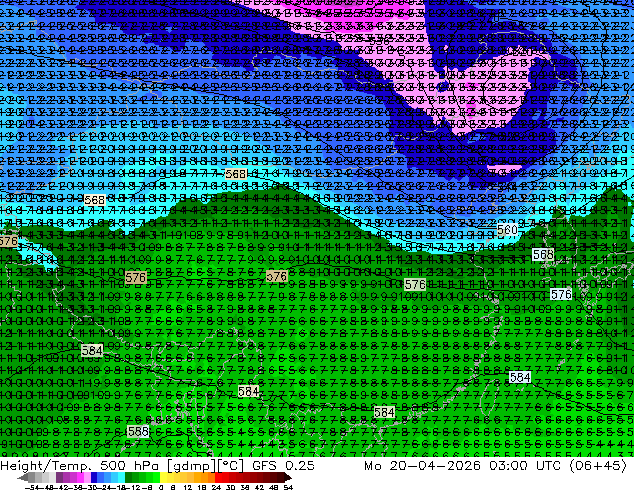Click the 588 contour label

pos(138,431)
